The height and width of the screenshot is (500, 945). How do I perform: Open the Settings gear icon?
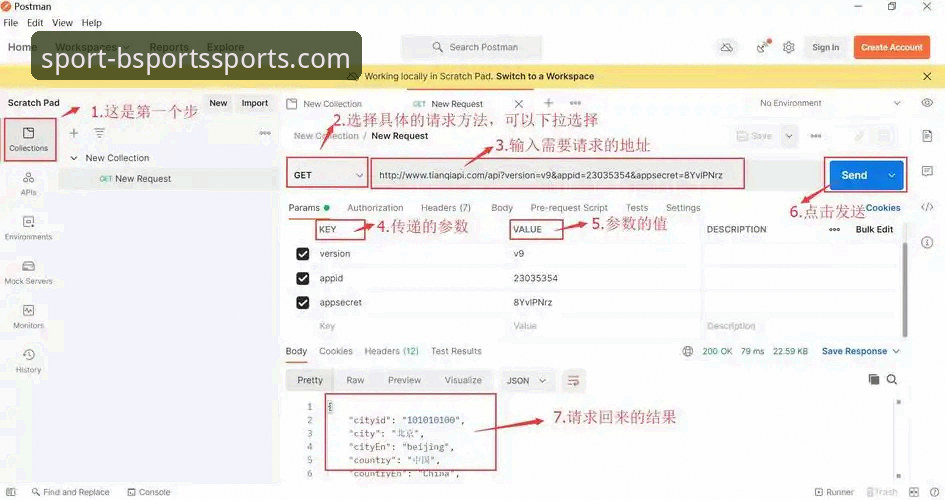788,47
